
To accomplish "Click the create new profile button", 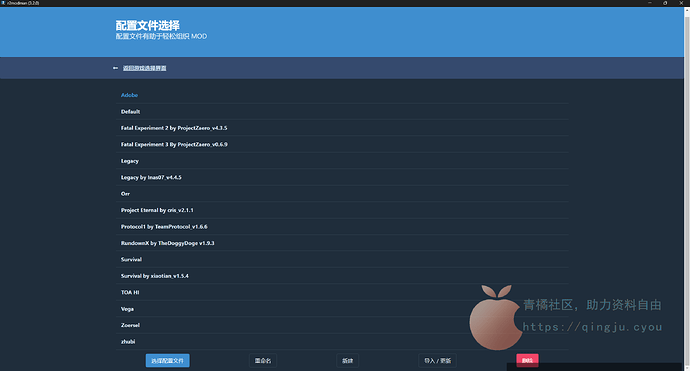I will [x=348, y=360].
